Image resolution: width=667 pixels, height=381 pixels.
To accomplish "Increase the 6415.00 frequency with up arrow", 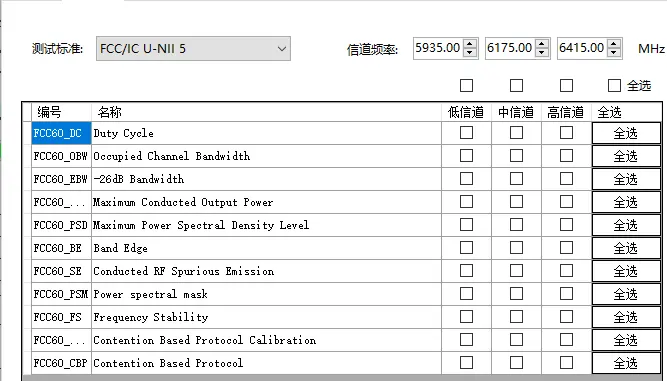I will point(614,43).
